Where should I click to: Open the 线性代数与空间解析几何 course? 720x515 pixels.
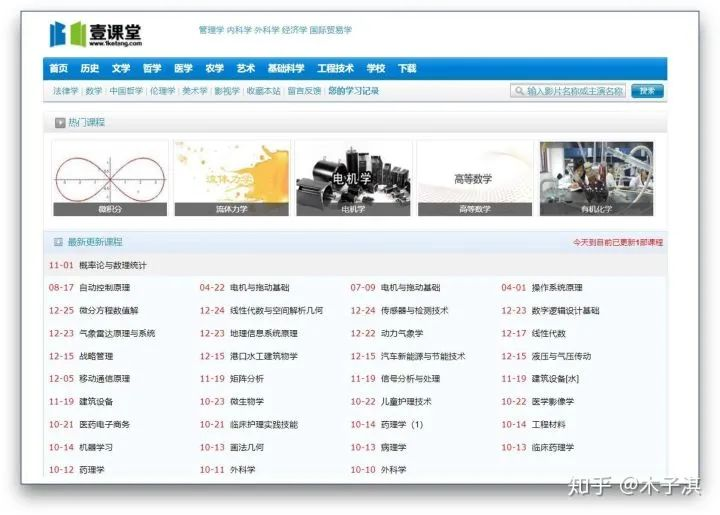(x=276, y=311)
